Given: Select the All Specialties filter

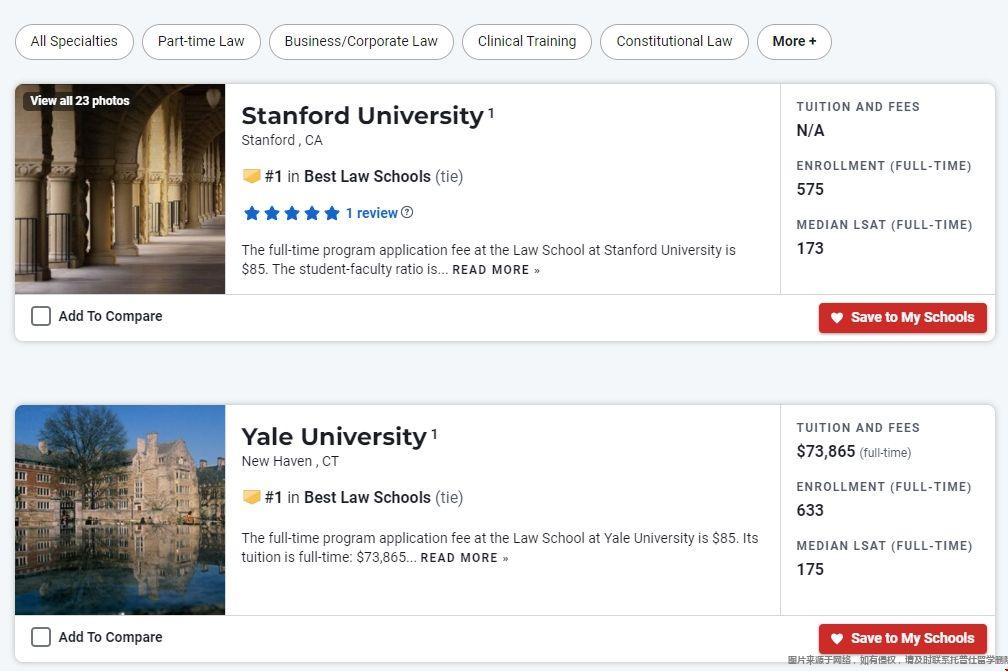Looking at the screenshot, I should pyautogui.click(x=74, y=42).
